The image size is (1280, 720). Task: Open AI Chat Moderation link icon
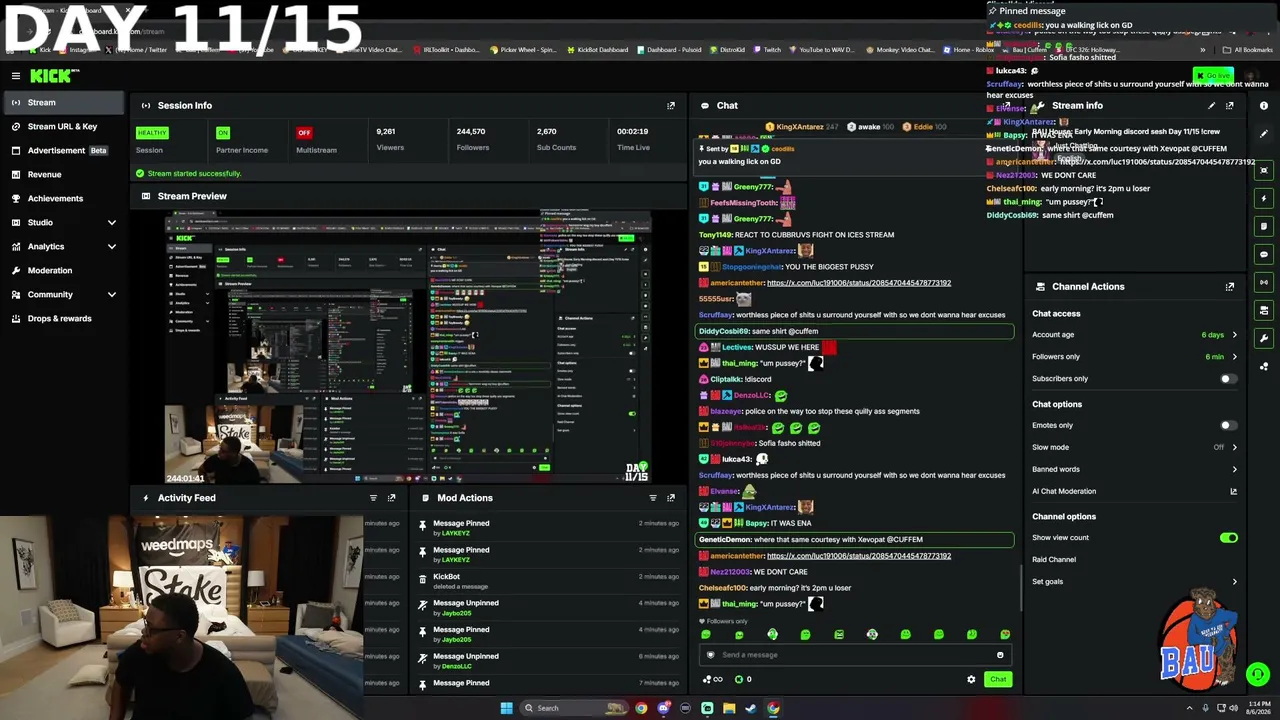point(1233,491)
